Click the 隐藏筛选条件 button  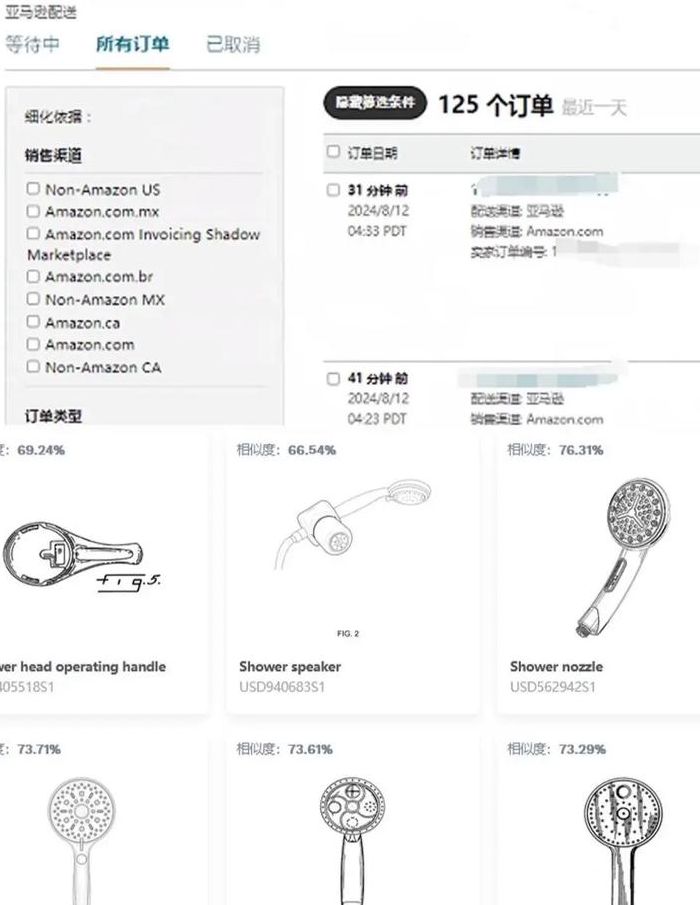pyautogui.click(x=375, y=103)
